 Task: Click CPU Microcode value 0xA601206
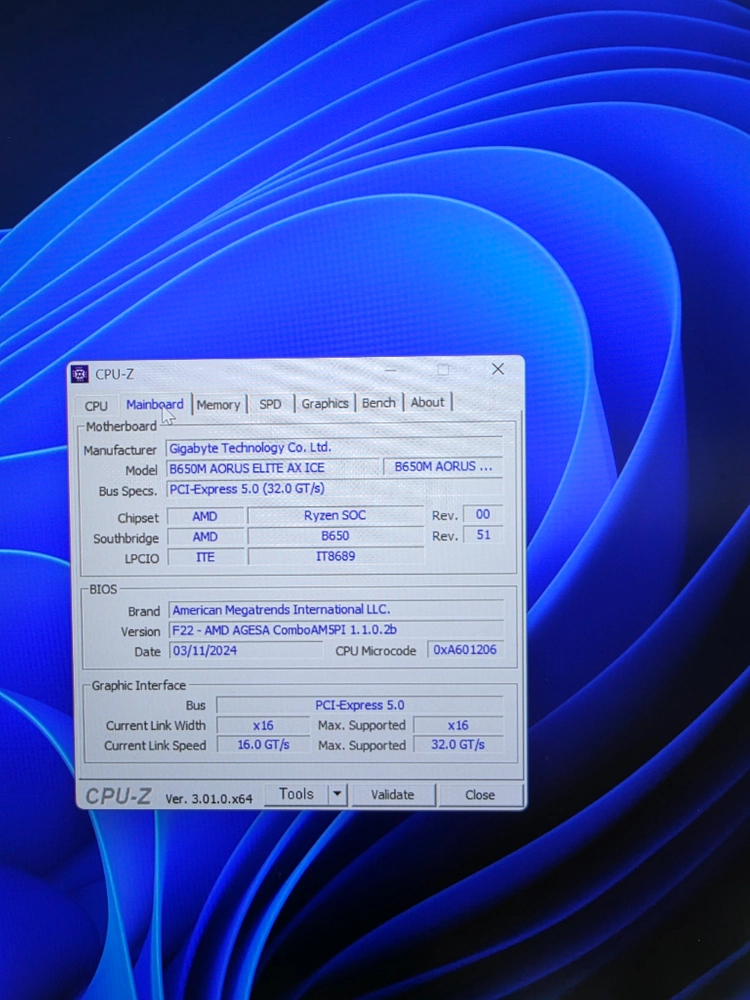coord(465,650)
